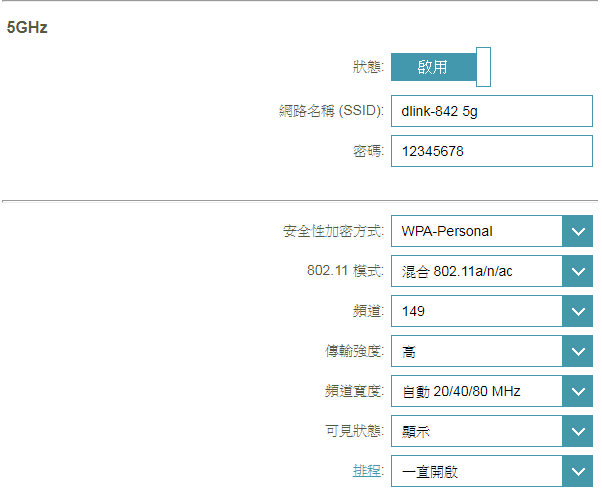Screen dimensions: 602x494
Task: Open the 頻道寬度 dropdown showing 自動 20/40/80 MHz
Action: tap(492, 391)
